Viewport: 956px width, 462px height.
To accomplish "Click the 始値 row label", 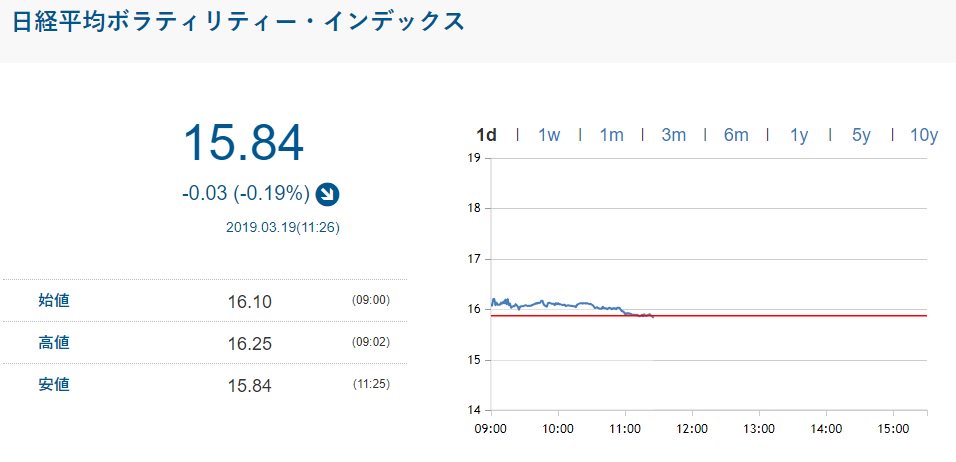I will pyautogui.click(x=54, y=300).
